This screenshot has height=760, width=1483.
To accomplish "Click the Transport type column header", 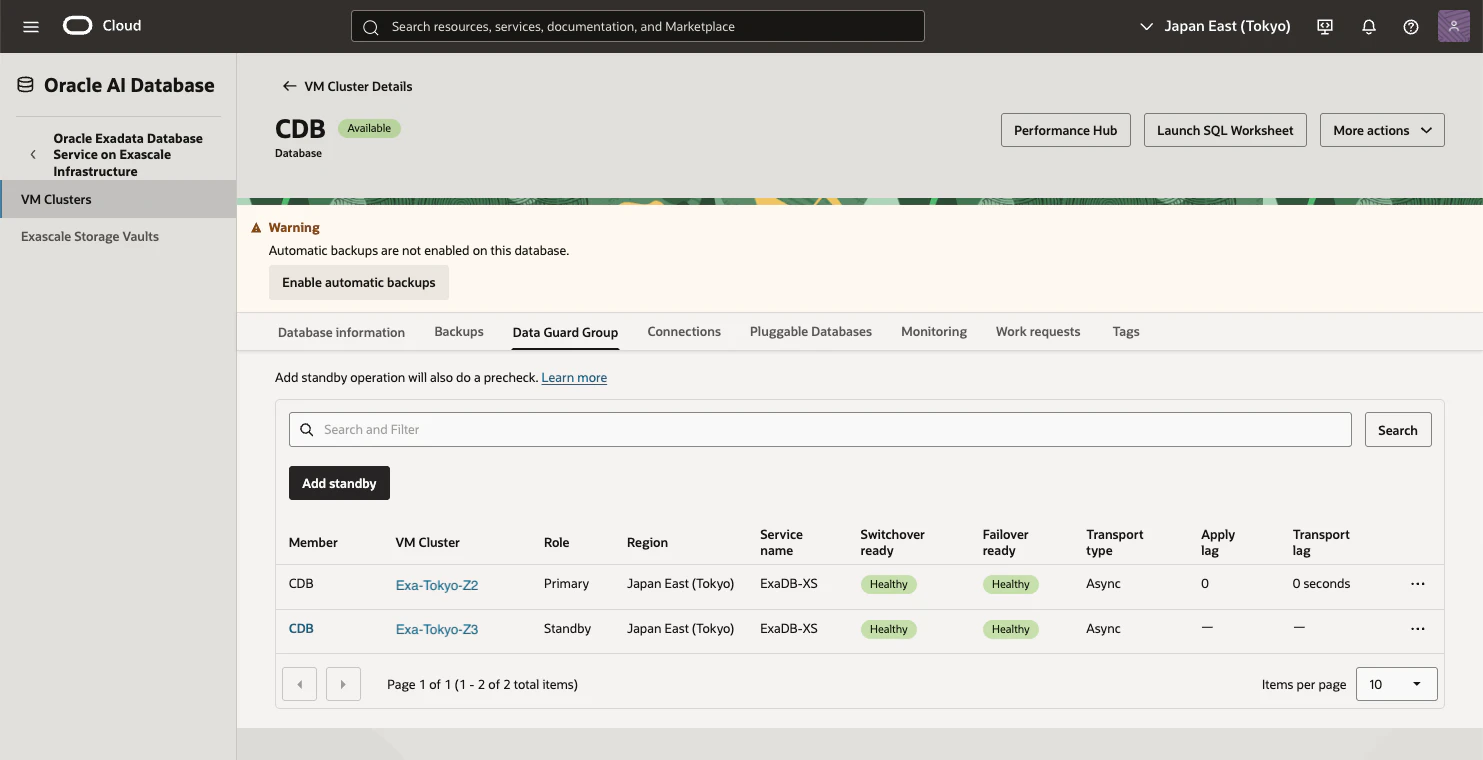I will click(1115, 543).
